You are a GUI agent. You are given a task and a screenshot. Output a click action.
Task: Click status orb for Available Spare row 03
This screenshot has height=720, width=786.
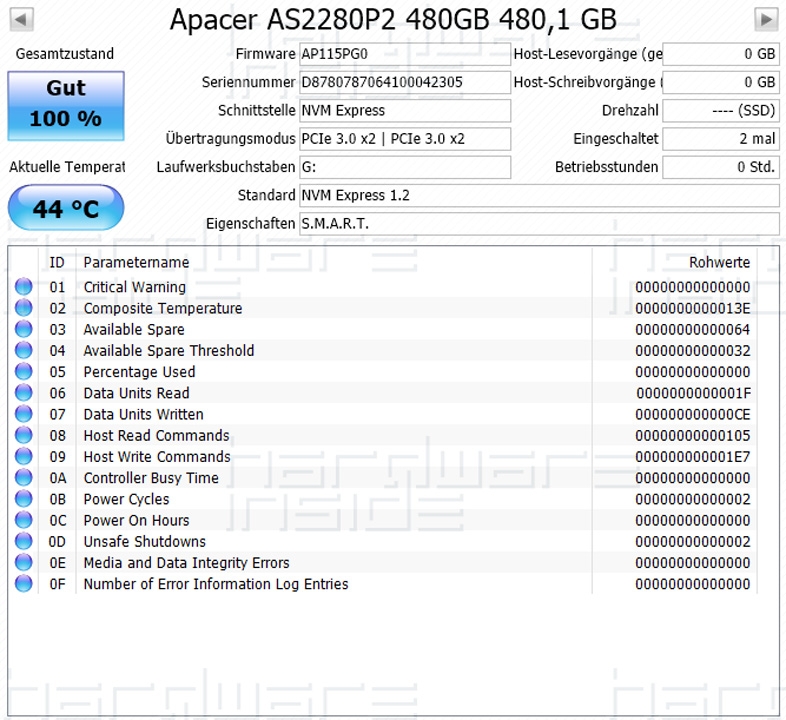coord(24,329)
